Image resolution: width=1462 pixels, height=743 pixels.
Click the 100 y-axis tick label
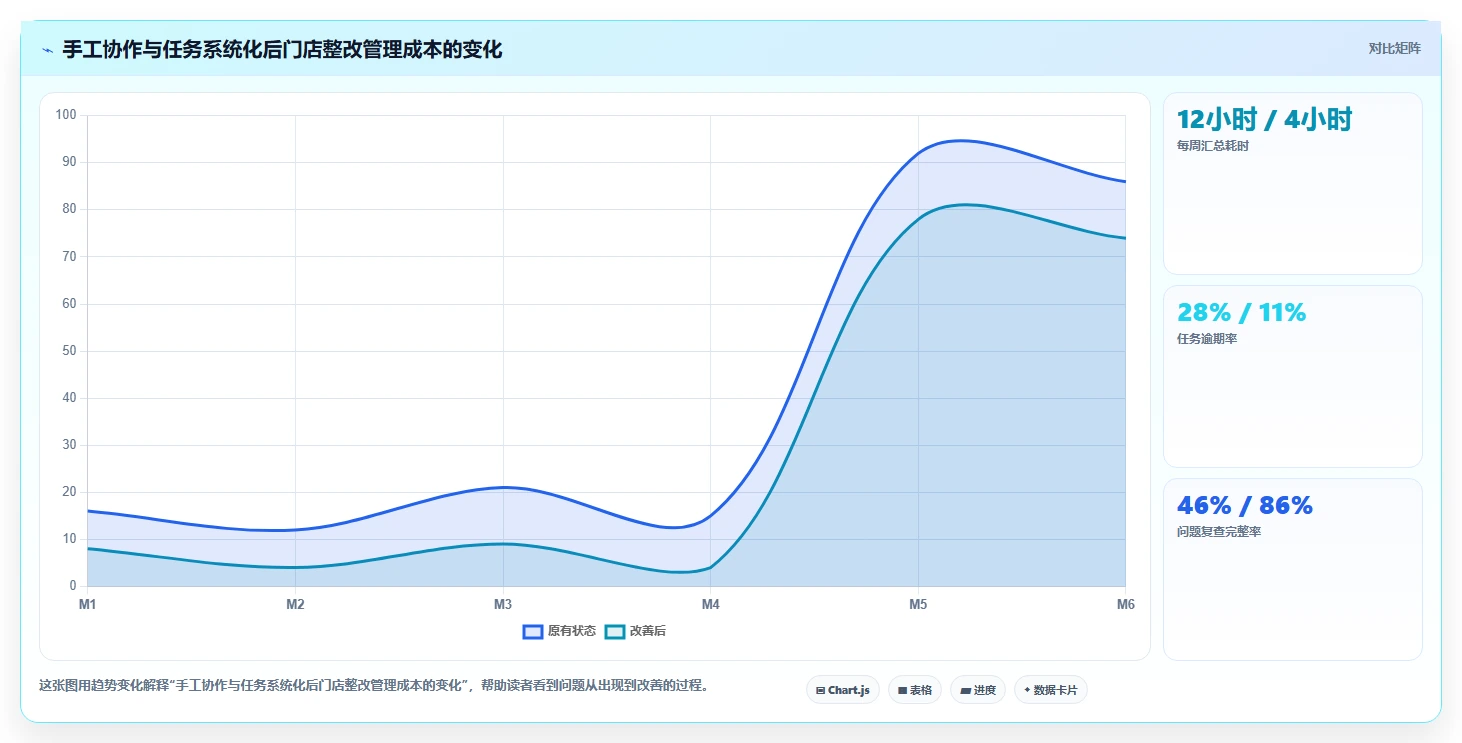[x=66, y=115]
